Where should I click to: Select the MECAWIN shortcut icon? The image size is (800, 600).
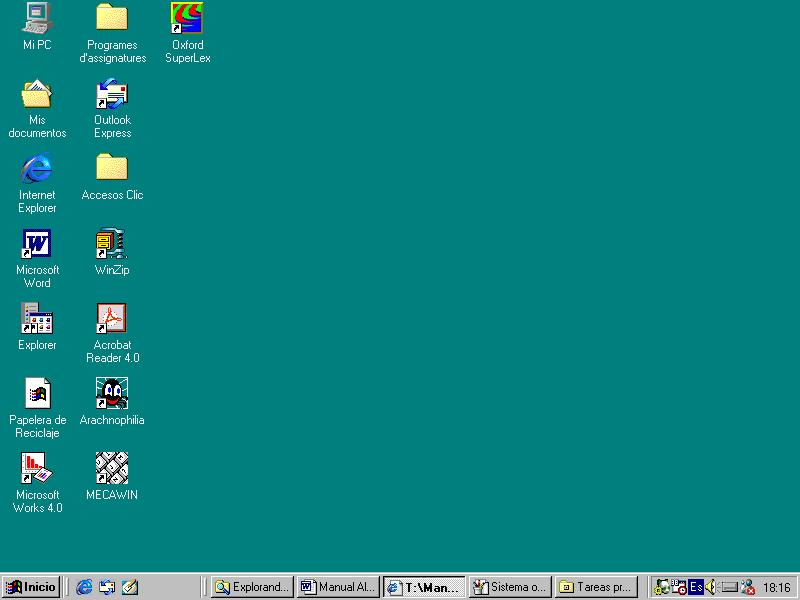[112, 469]
